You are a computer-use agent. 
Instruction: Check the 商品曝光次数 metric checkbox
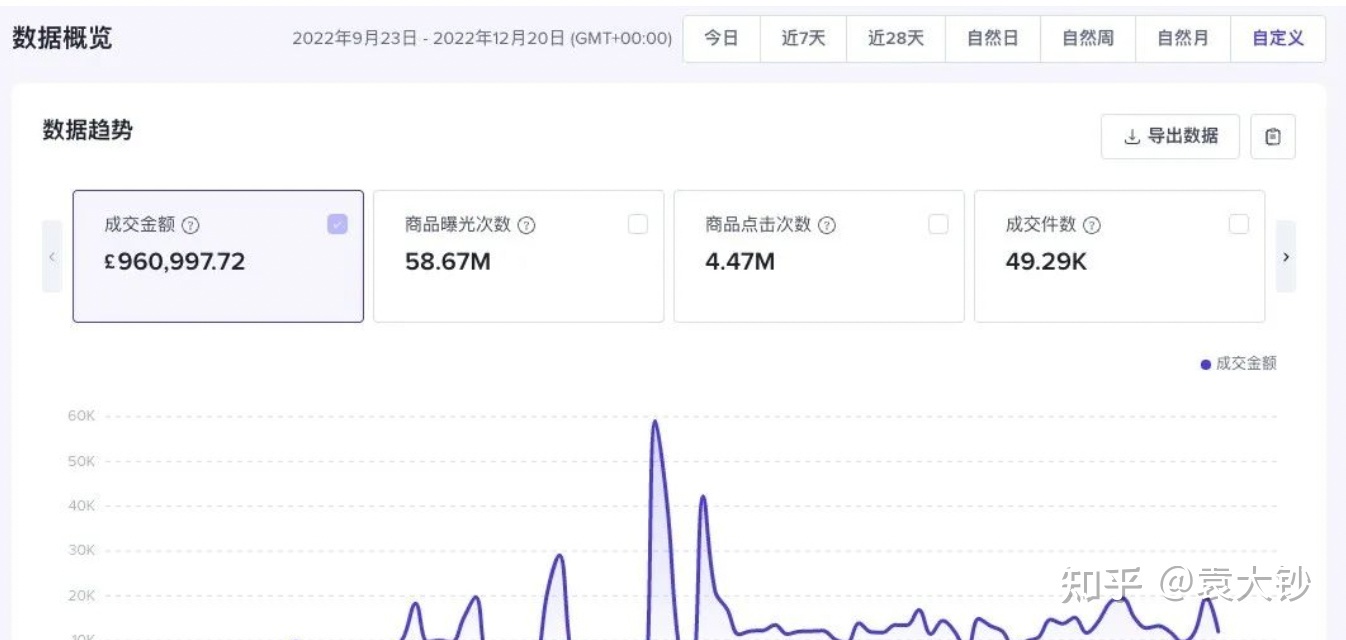(638, 224)
